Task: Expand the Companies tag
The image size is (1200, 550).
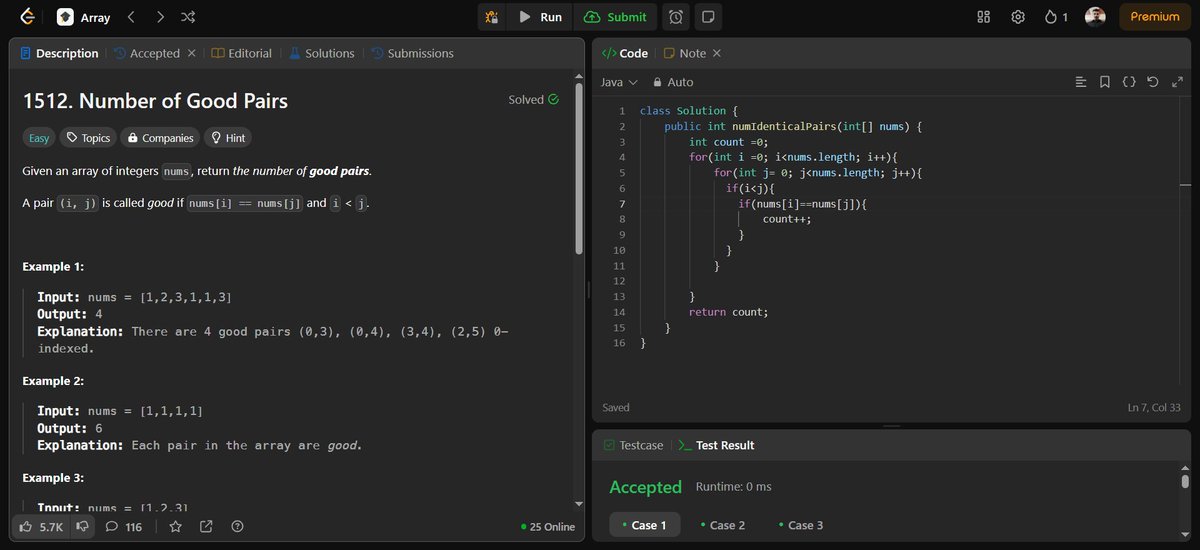Action: pos(160,138)
